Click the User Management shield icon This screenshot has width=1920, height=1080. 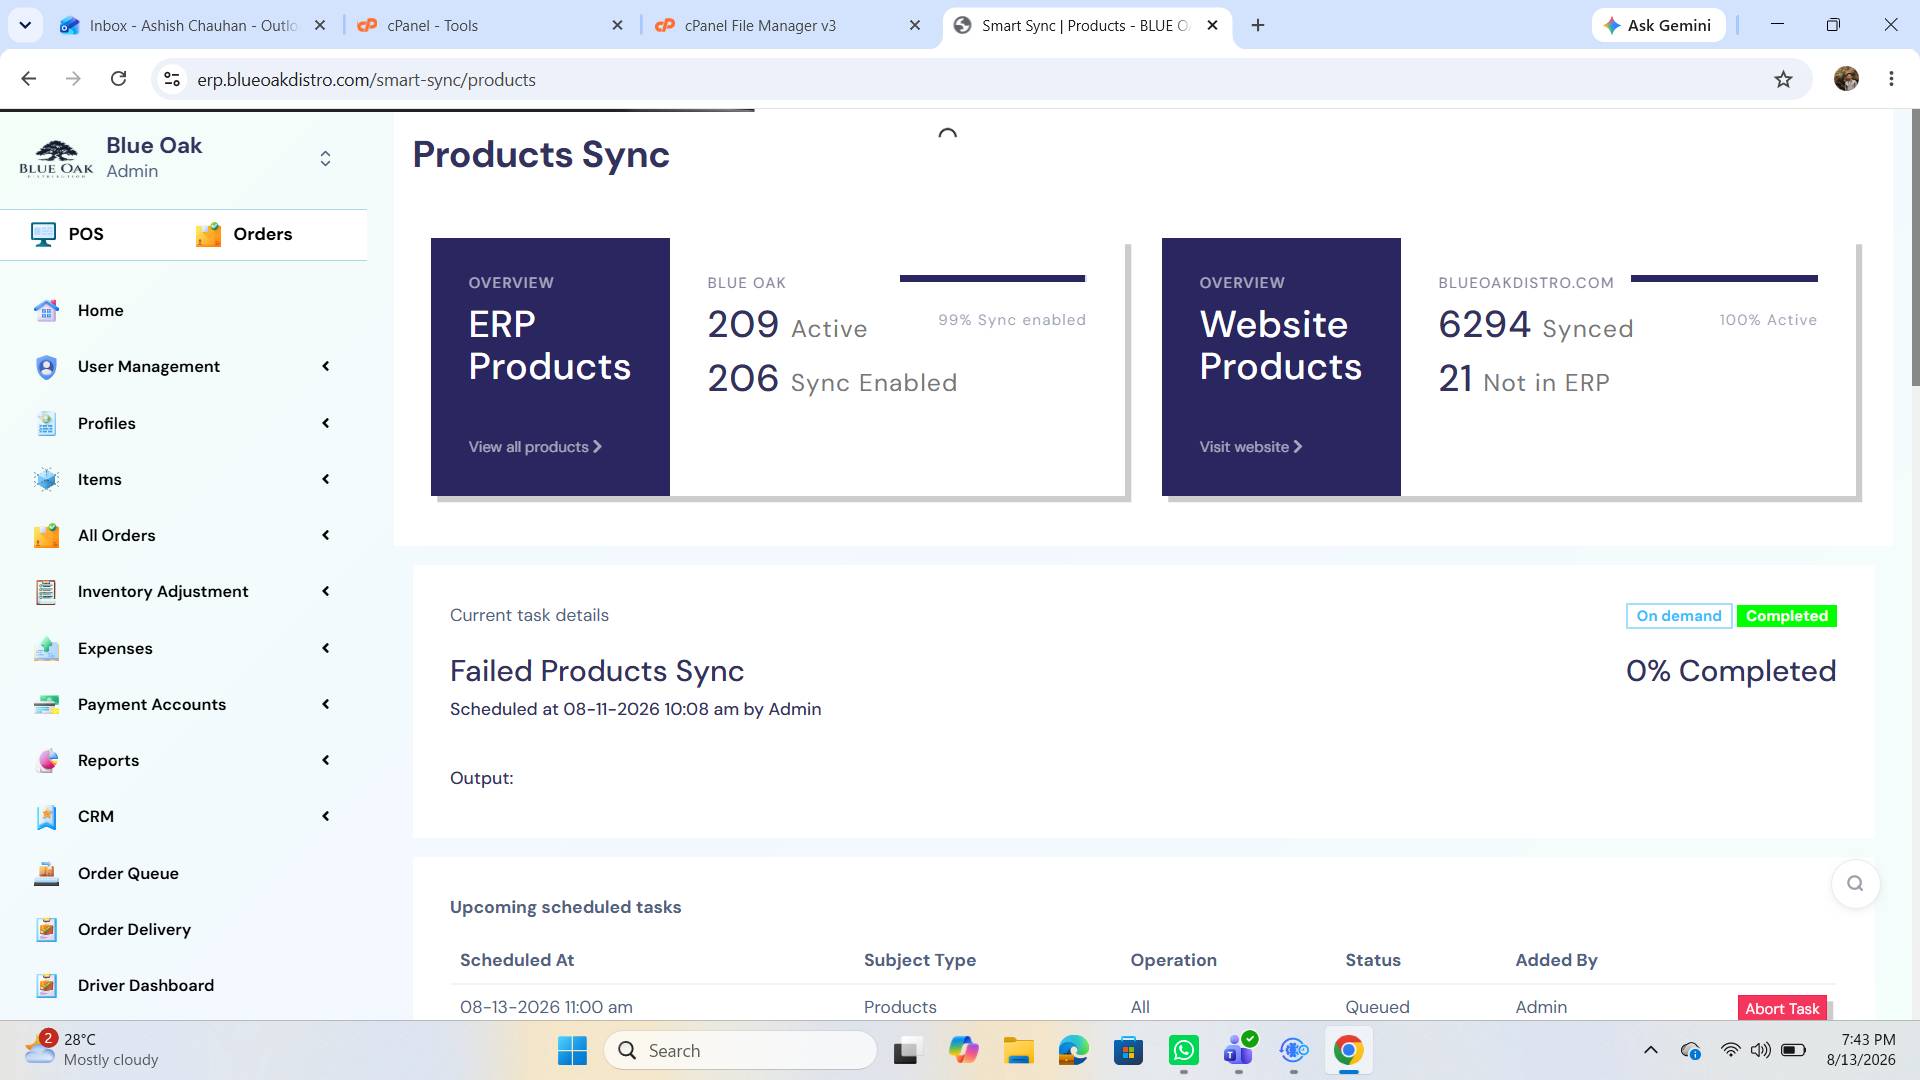tap(46, 367)
